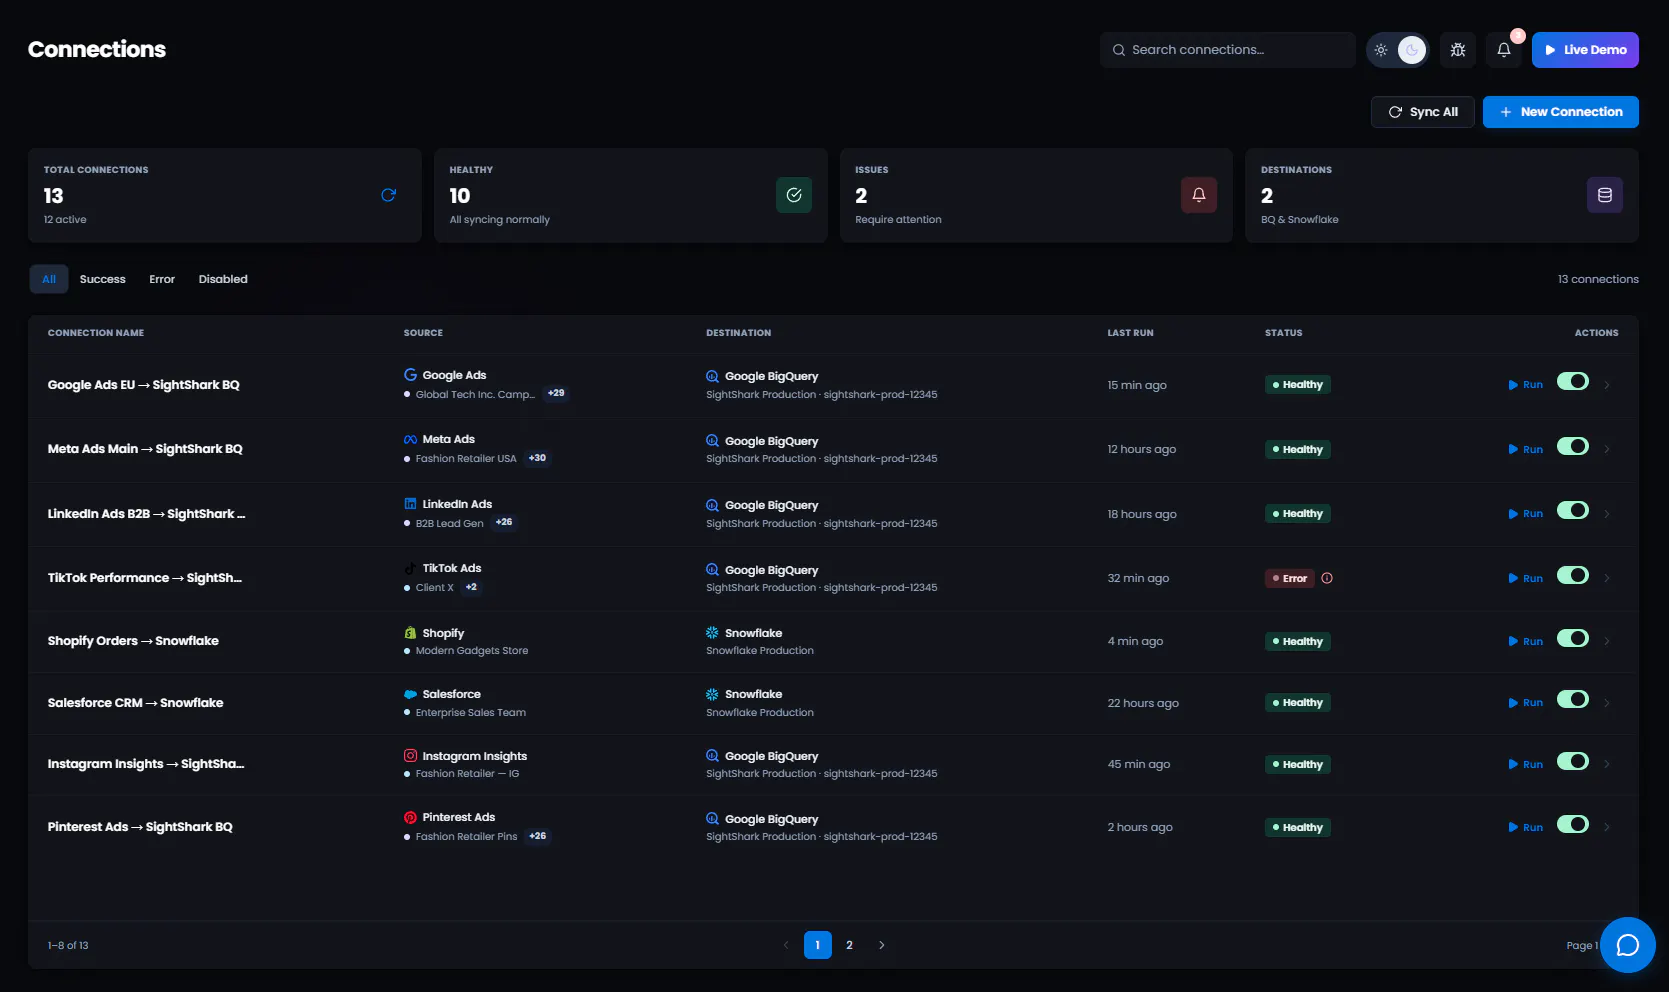Click the Pinterest Ads source logo
This screenshot has width=1669, height=992.
point(410,817)
